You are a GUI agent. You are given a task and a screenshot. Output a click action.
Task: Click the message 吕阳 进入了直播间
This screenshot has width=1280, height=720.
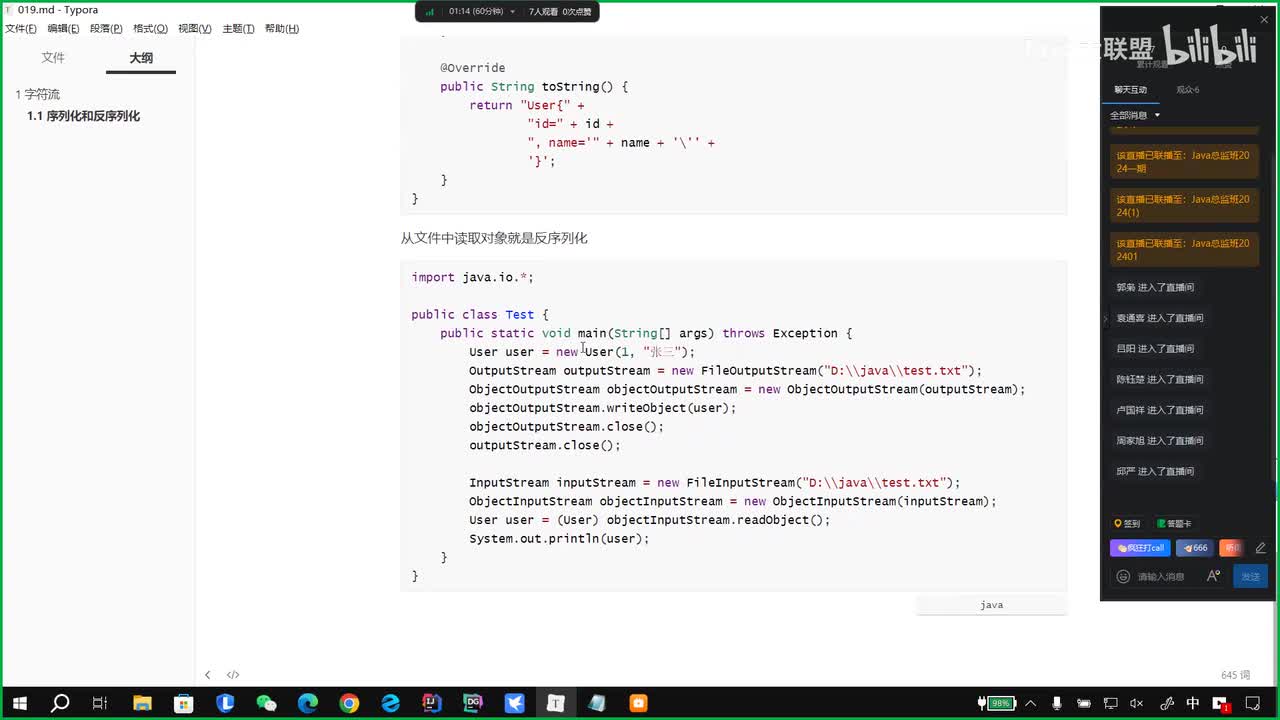pos(1155,349)
